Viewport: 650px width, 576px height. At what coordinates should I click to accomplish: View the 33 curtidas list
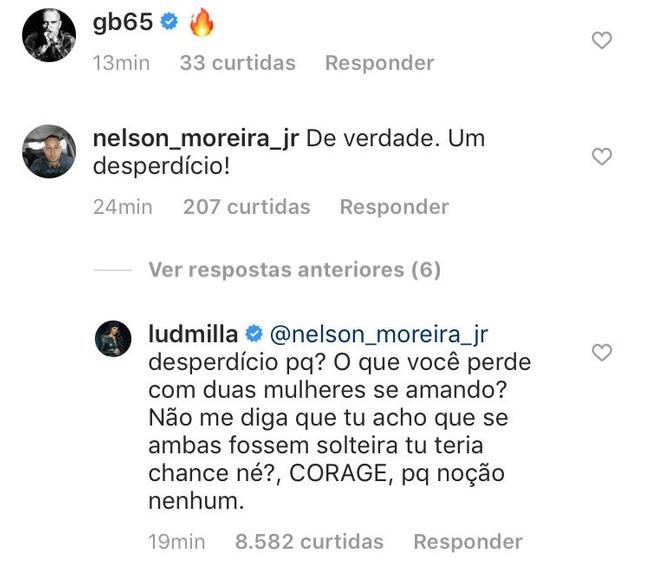point(237,63)
